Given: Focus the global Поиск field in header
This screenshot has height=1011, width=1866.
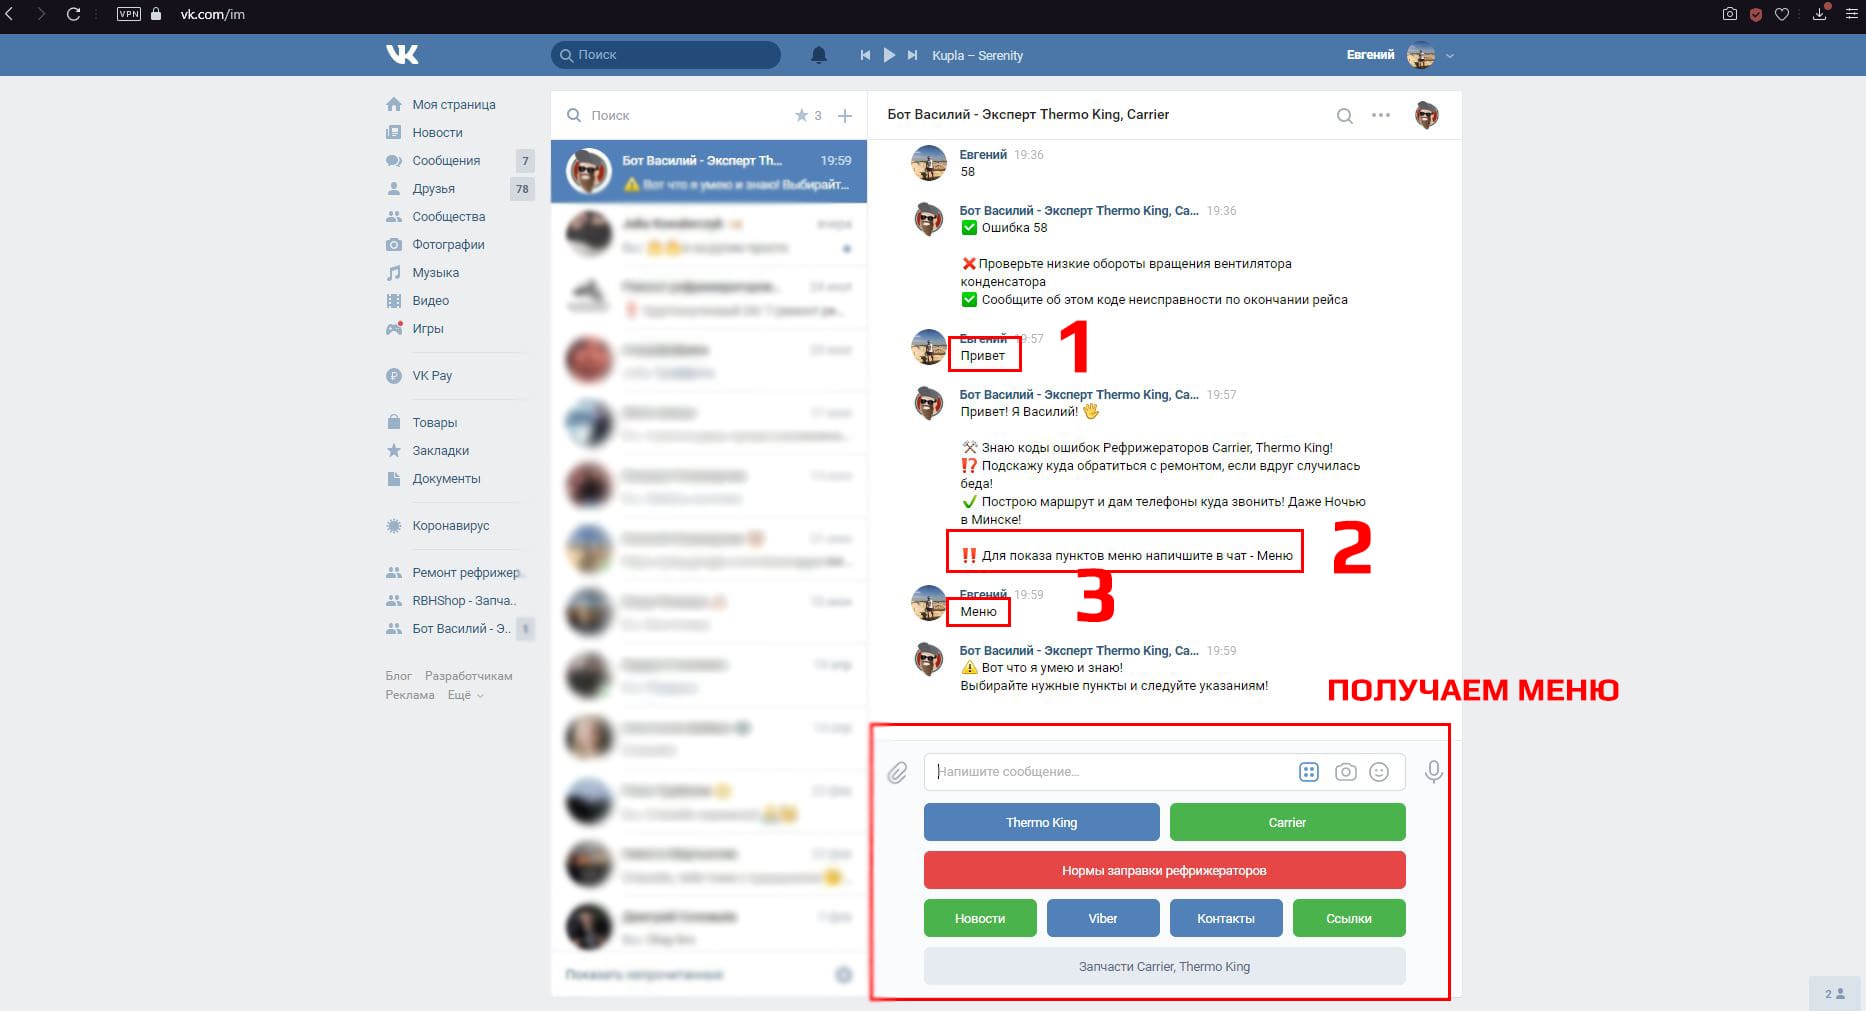Looking at the screenshot, I should pos(665,55).
